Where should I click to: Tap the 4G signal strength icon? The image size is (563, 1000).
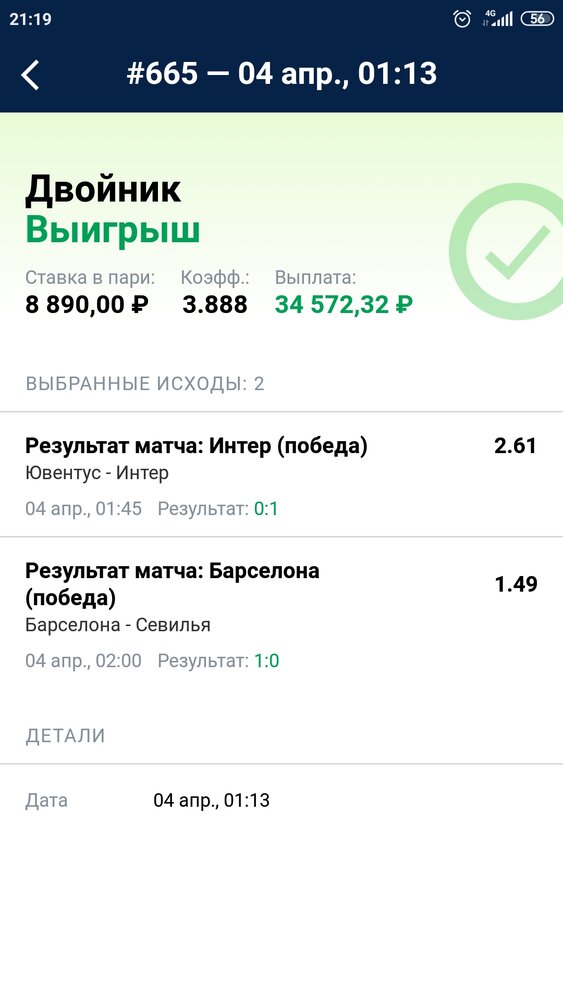click(x=498, y=18)
